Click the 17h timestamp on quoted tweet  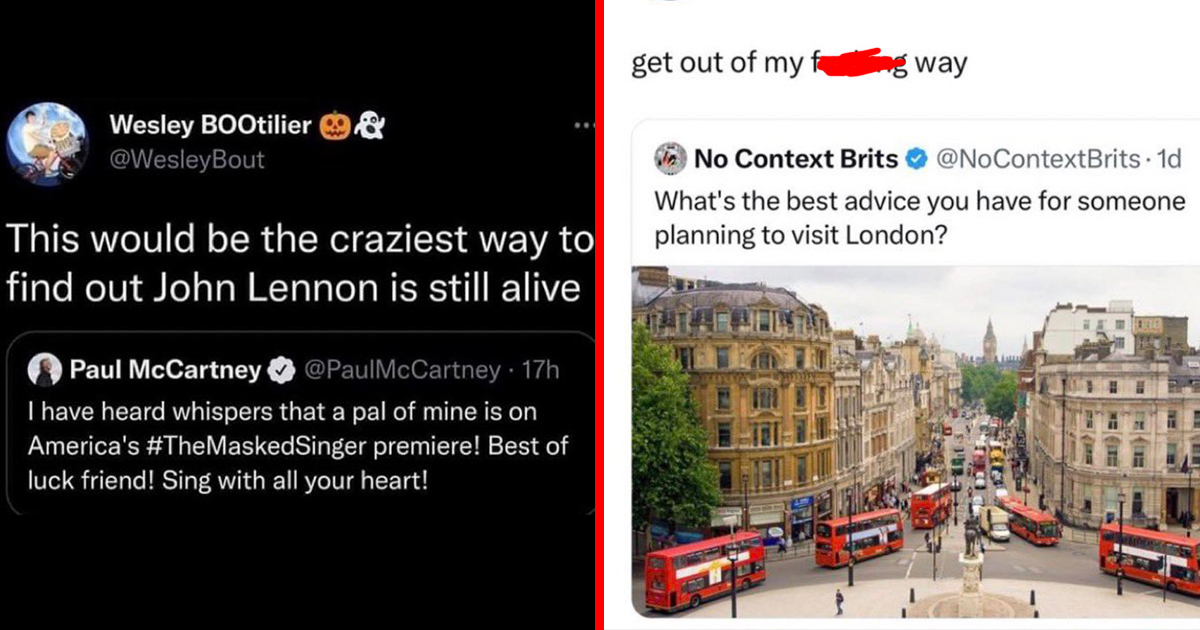click(541, 370)
